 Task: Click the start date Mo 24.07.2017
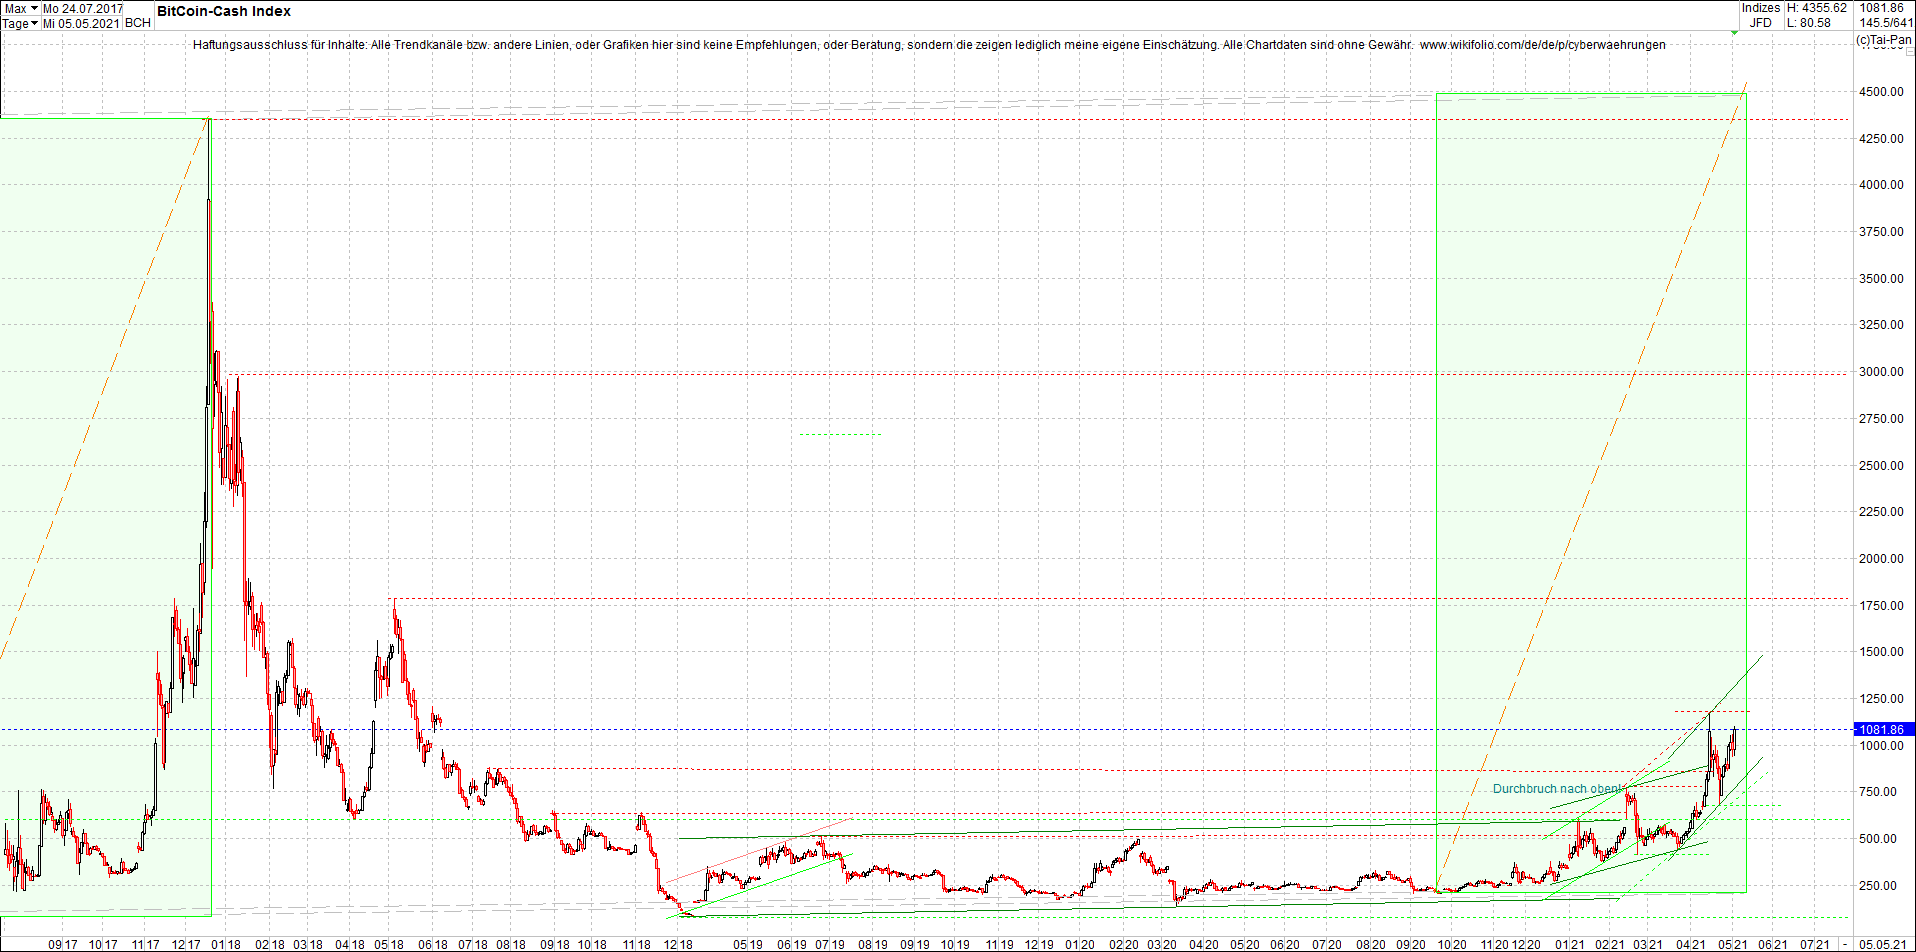[83, 7]
